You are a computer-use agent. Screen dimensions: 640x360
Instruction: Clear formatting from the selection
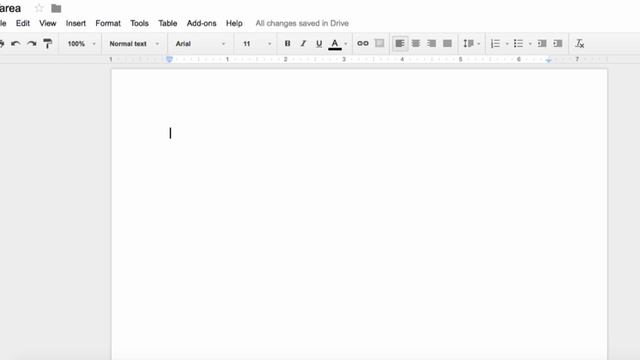580,43
